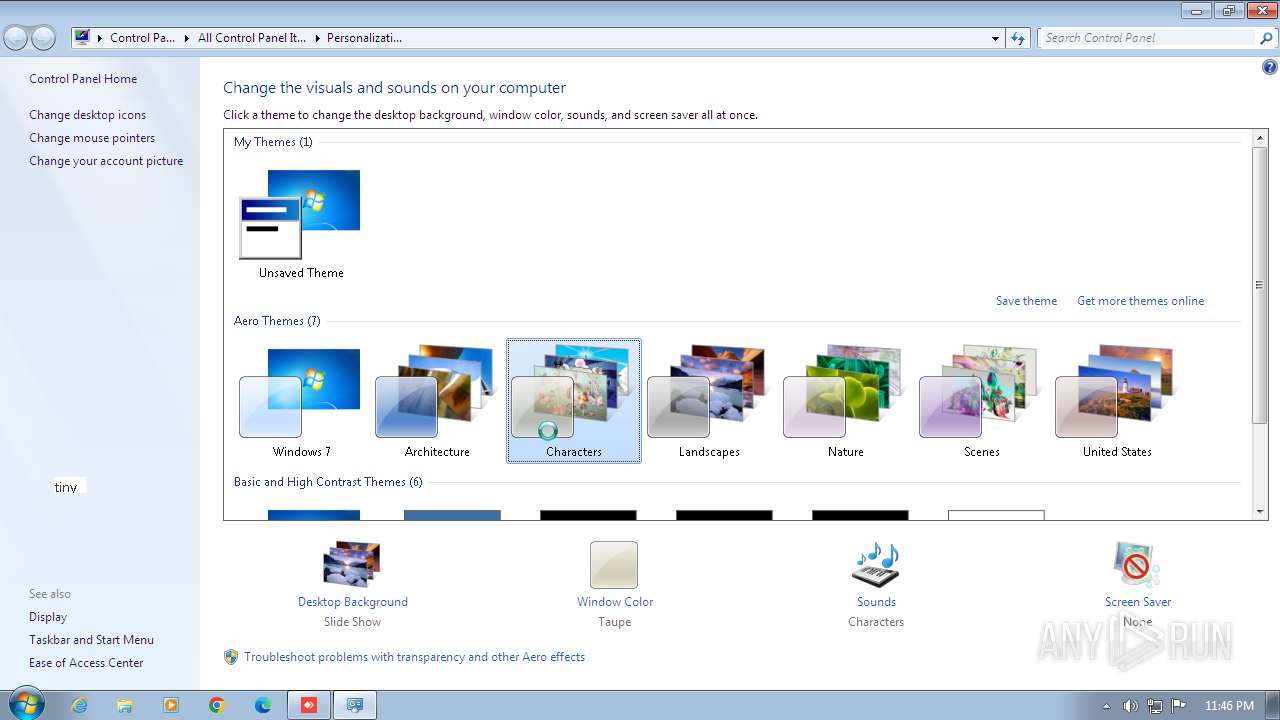The image size is (1280, 720).
Task: Select the Landscapes theme
Action: pos(709,401)
